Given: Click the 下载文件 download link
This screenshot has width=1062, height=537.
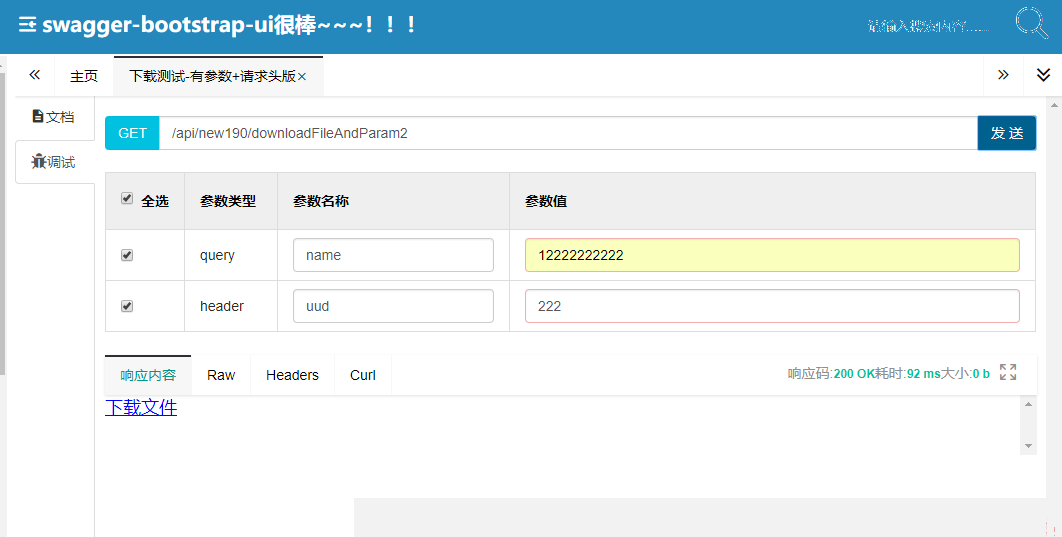Looking at the screenshot, I should pyautogui.click(x=141, y=407).
